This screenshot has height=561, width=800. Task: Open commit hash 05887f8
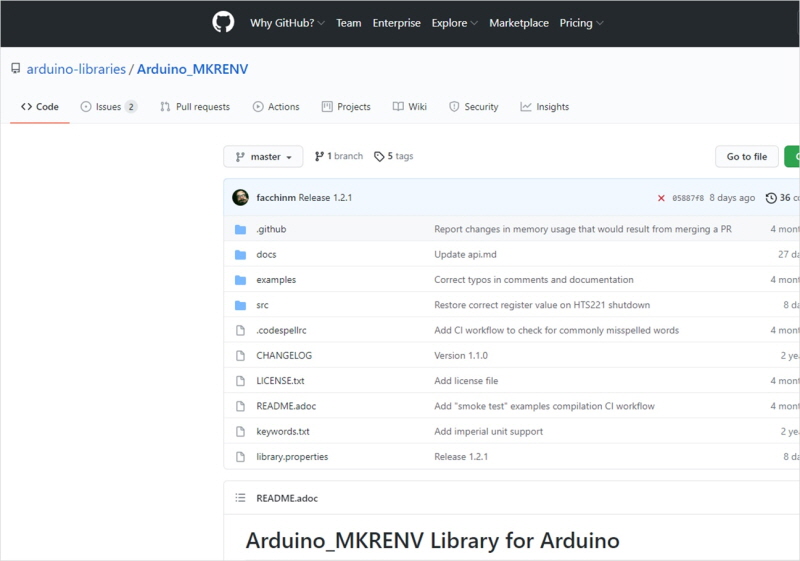(x=688, y=198)
